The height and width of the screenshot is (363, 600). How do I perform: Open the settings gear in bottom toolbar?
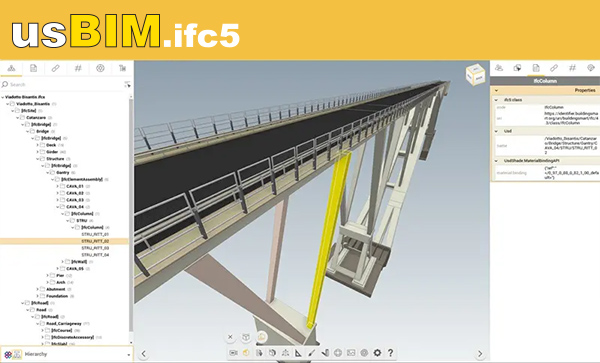click(377, 353)
